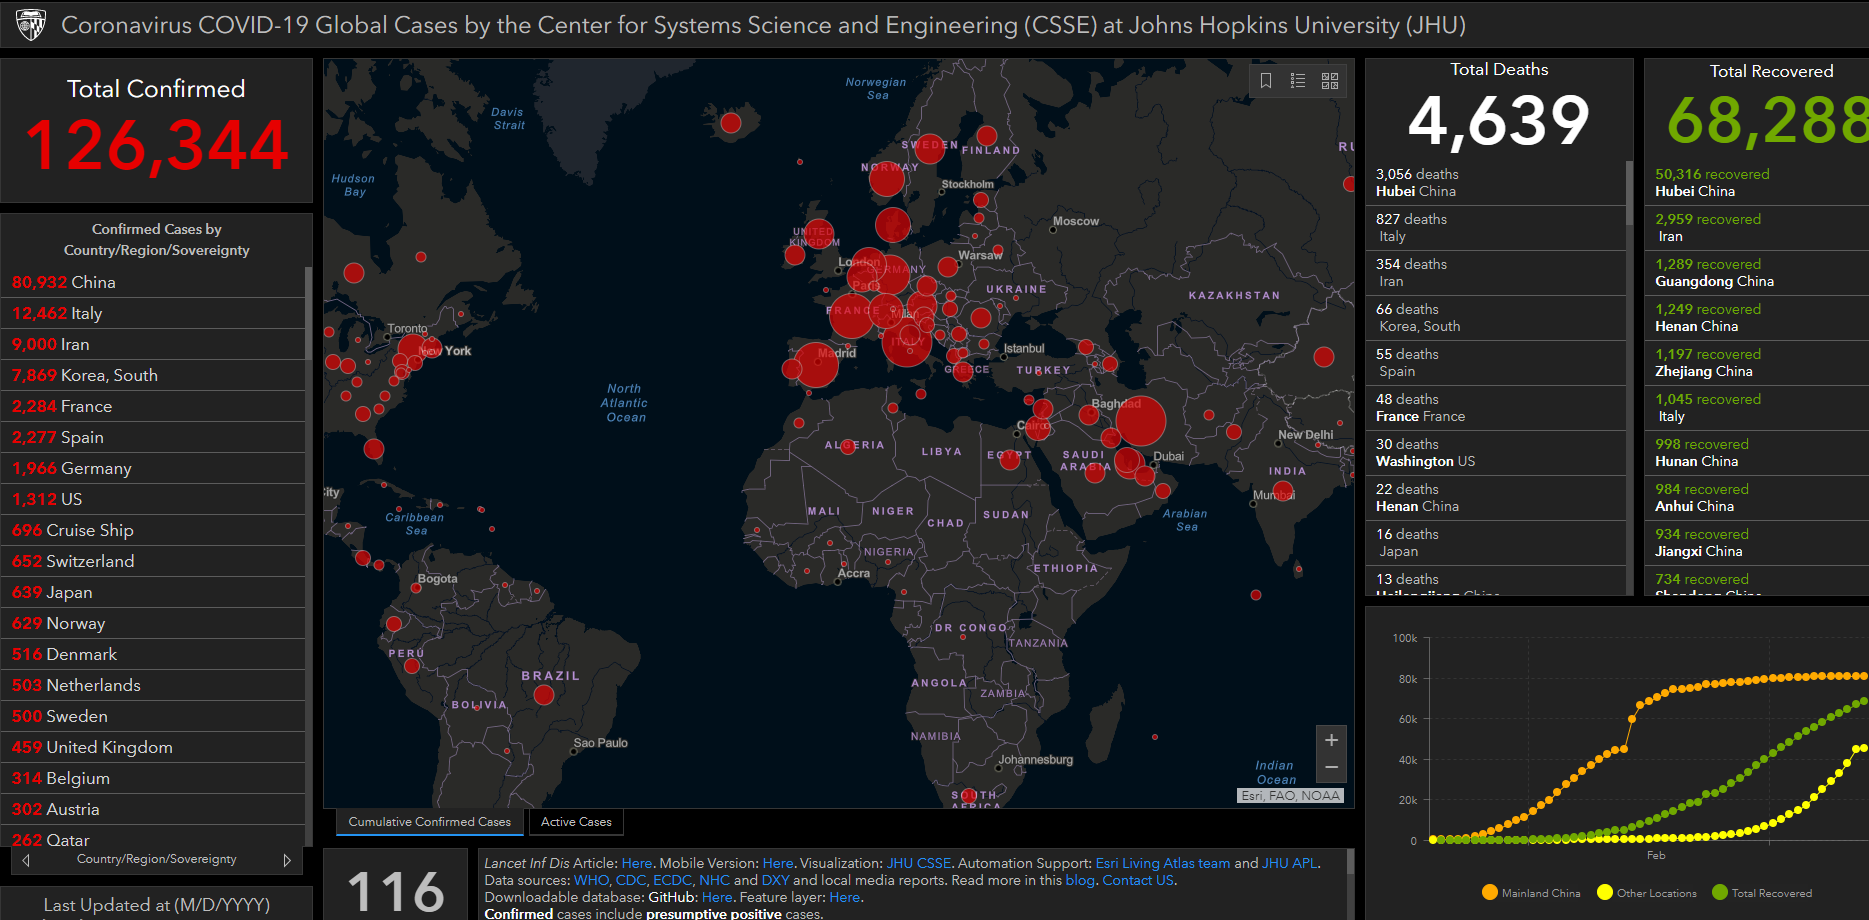
Task: Open the JHU APL link
Action: pyautogui.click(x=1290, y=863)
